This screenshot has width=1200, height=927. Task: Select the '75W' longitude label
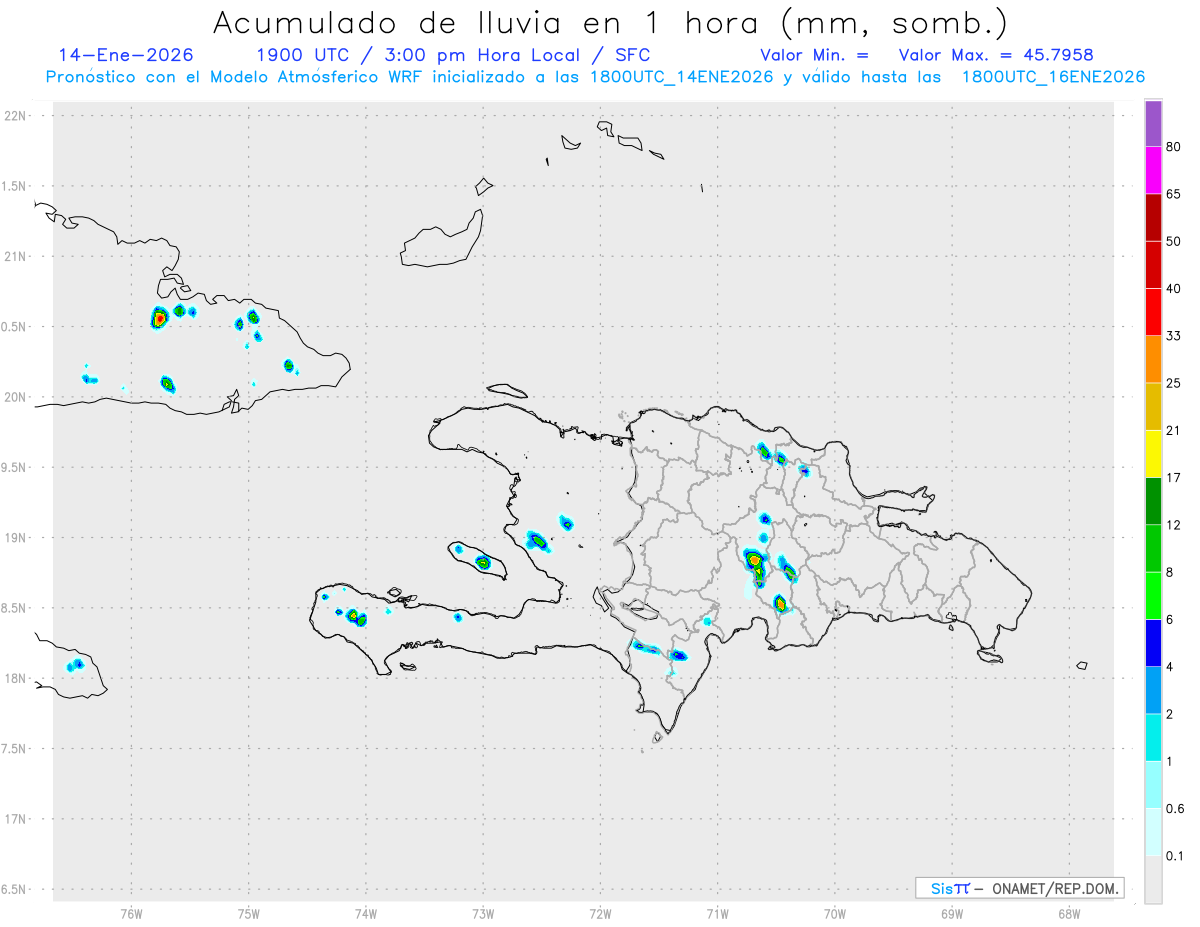pyautogui.click(x=249, y=914)
